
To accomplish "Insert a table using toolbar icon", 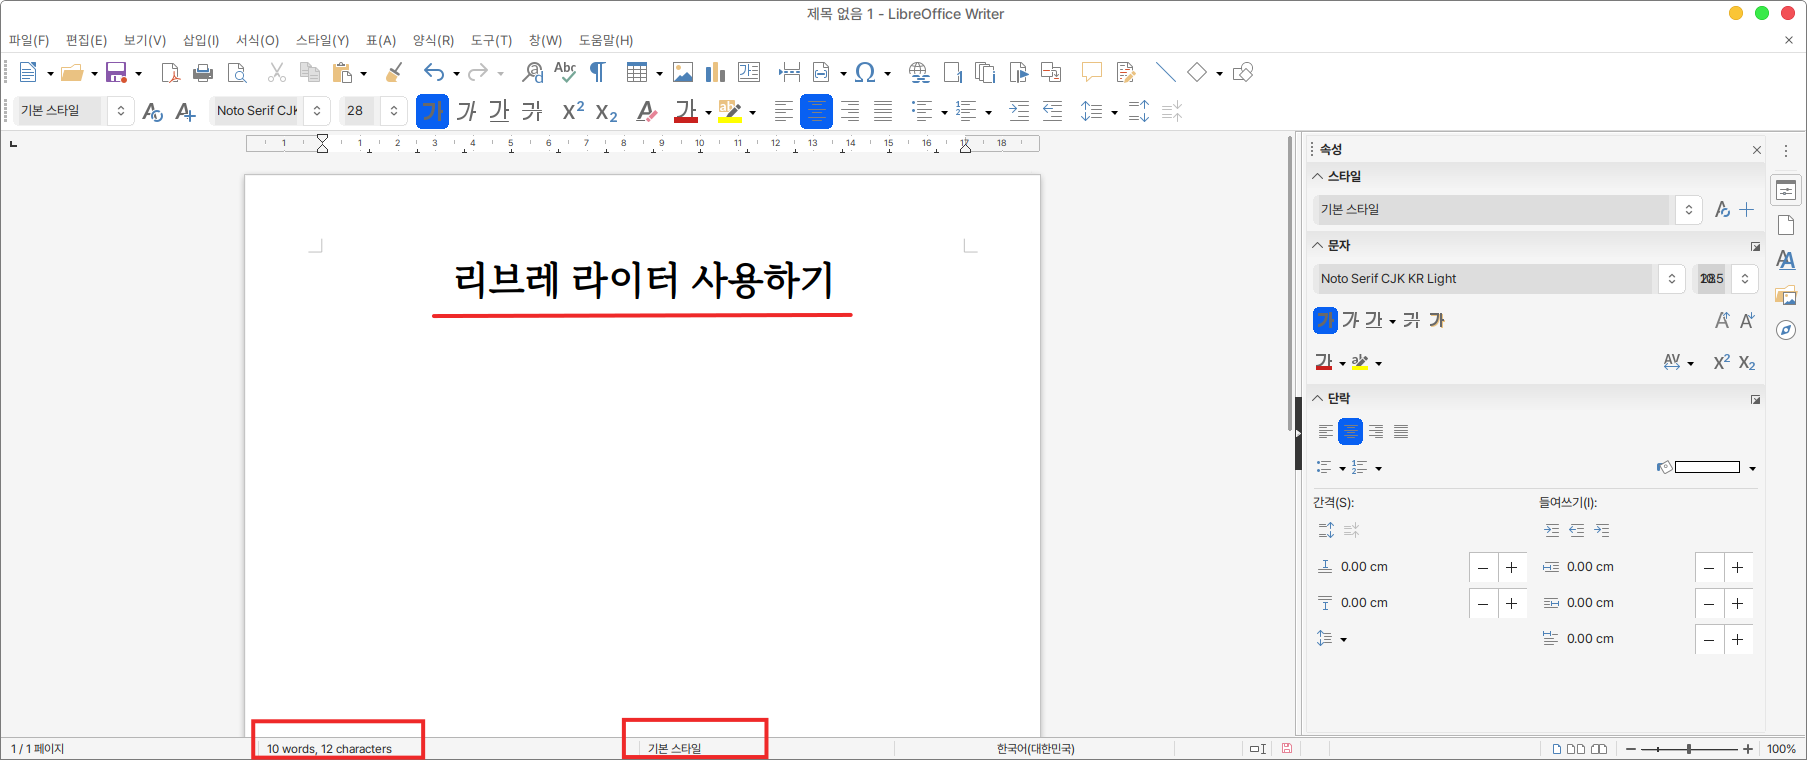I will (636, 72).
